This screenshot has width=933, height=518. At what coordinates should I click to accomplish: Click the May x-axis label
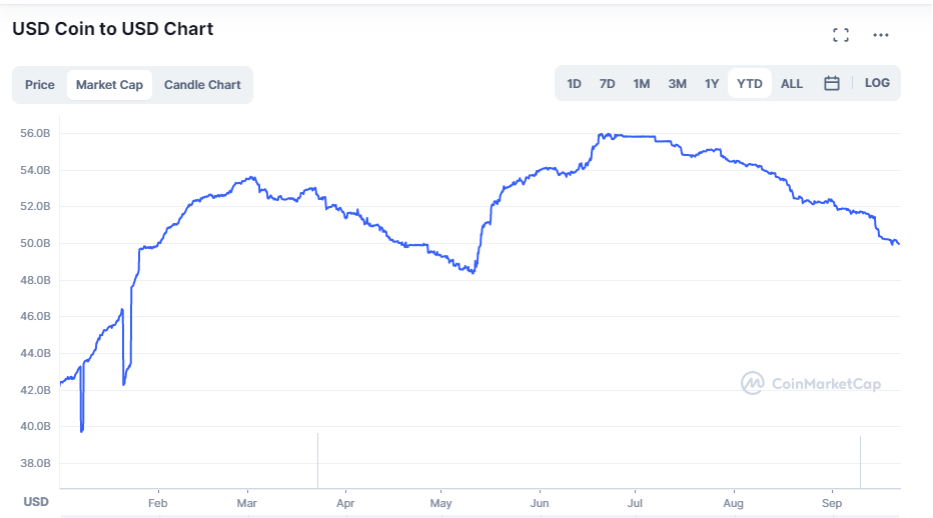(441, 503)
